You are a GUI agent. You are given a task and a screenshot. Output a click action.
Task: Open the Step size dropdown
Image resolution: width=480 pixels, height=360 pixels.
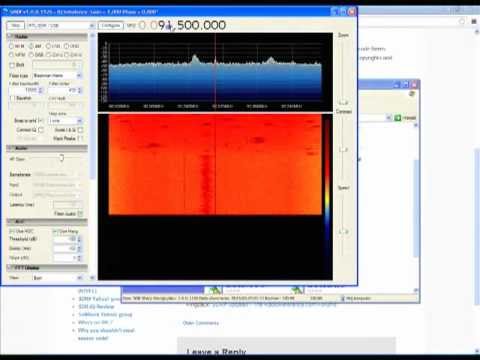click(x=65, y=121)
